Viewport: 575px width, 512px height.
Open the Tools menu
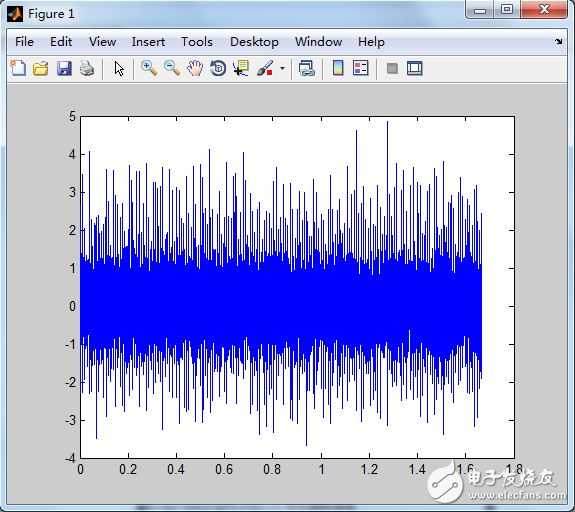tap(197, 42)
